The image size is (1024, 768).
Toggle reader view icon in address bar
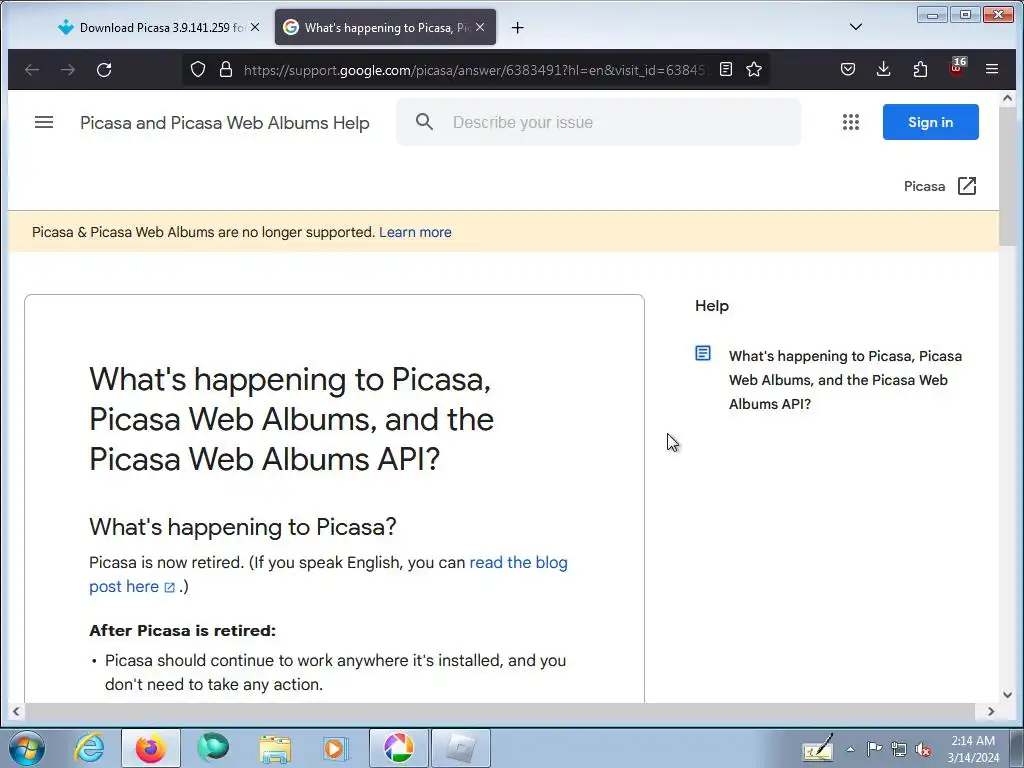tap(726, 69)
